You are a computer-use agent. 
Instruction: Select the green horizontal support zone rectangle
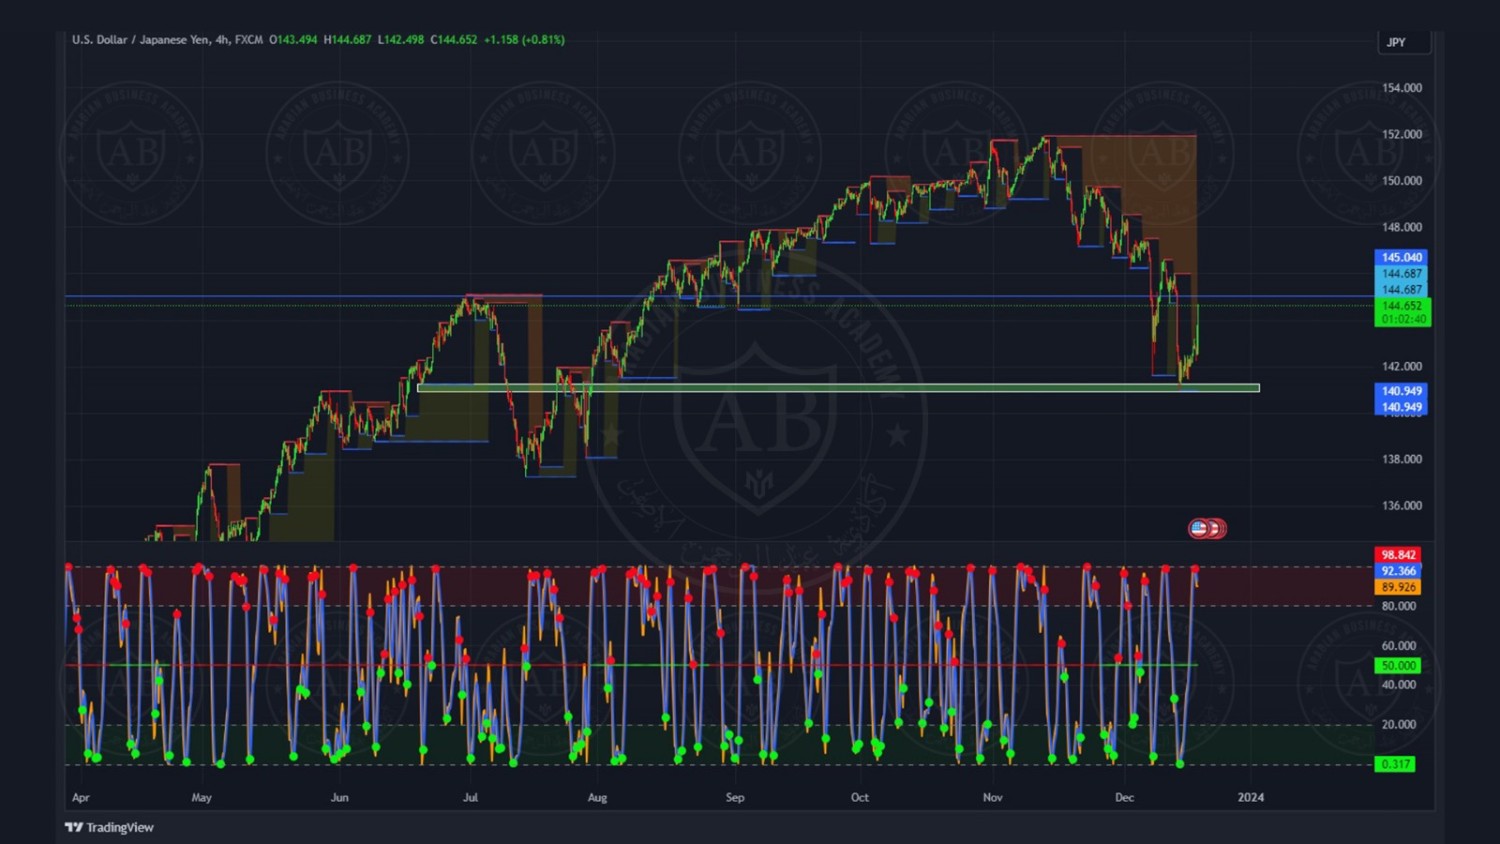click(x=838, y=388)
